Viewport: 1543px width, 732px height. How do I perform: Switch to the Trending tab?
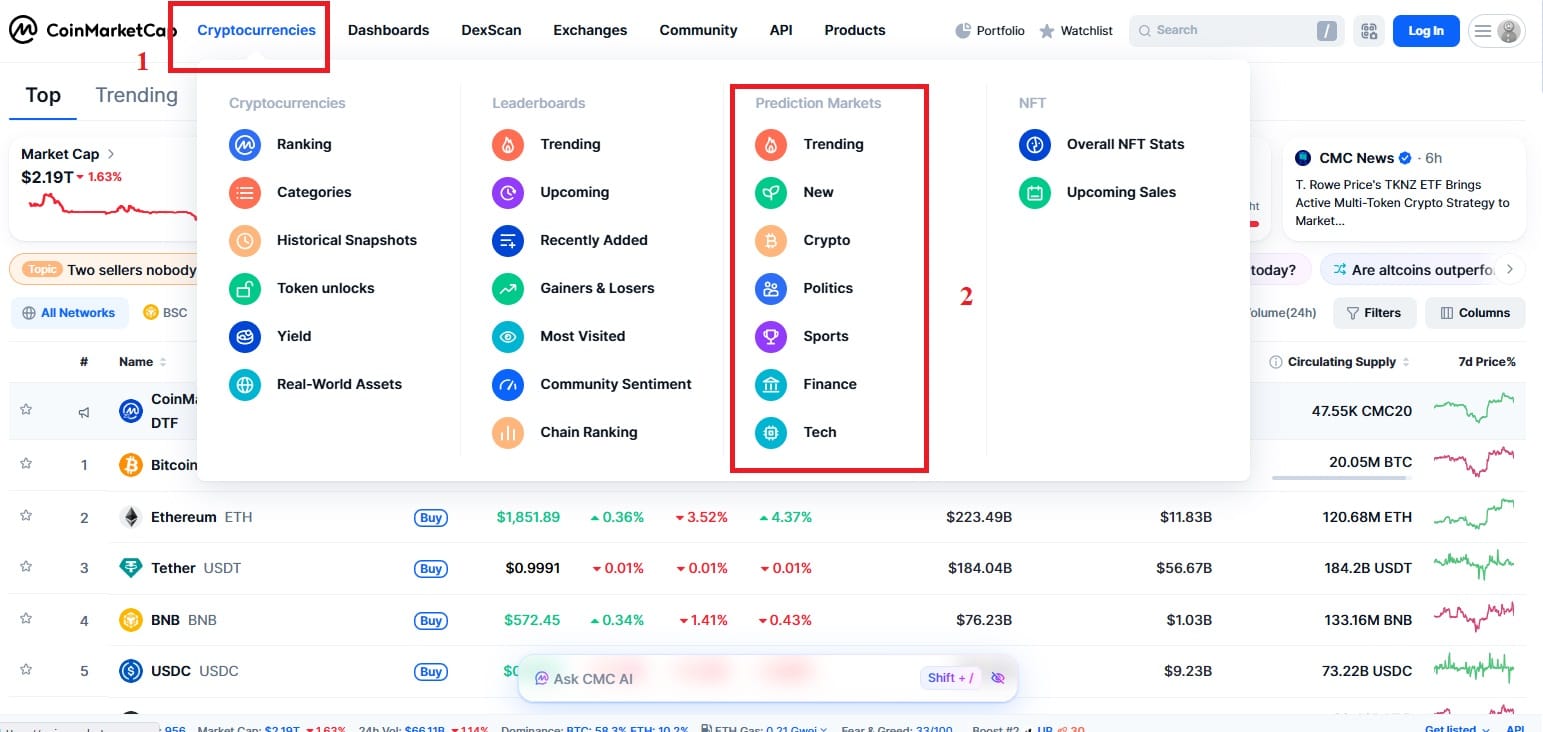point(136,95)
